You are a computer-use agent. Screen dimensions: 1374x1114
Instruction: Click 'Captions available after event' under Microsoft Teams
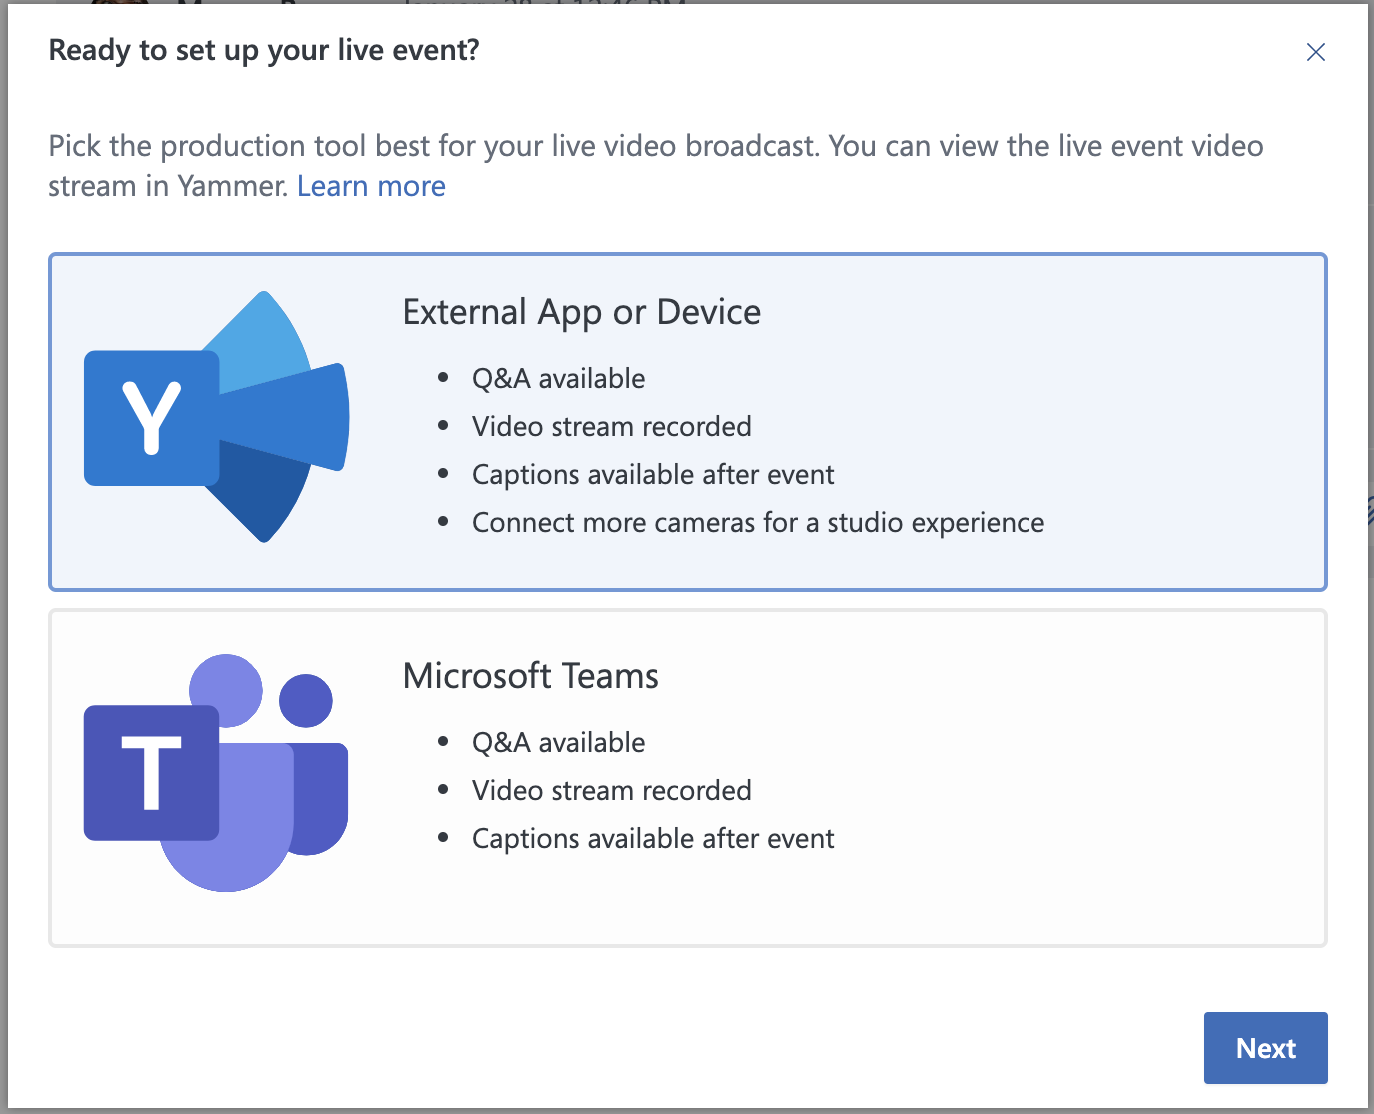click(653, 839)
